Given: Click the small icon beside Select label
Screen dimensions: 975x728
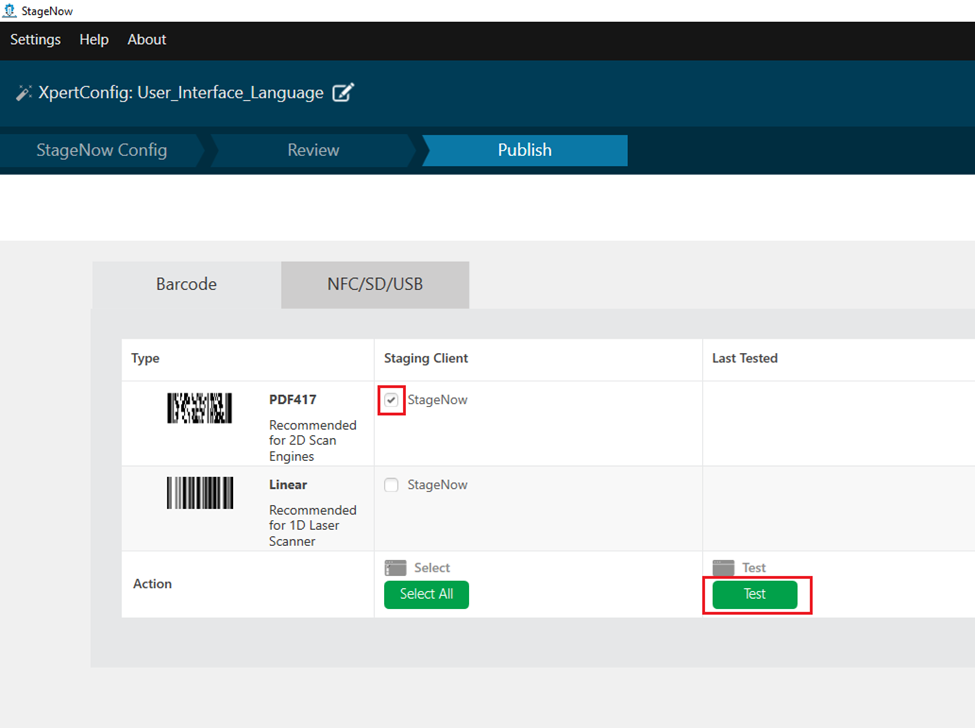Looking at the screenshot, I should click(x=396, y=568).
